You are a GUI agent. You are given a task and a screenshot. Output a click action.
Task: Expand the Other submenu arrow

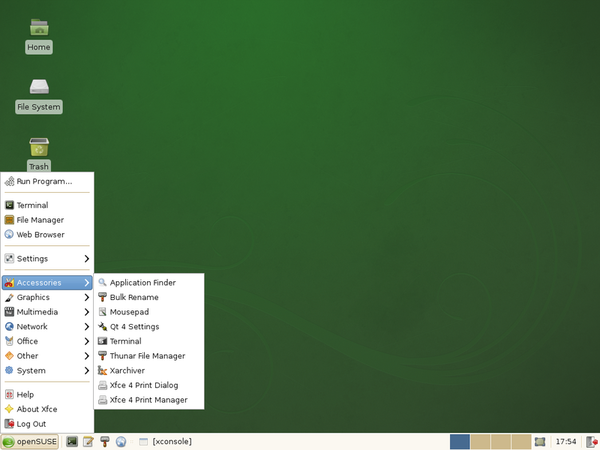coord(87,356)
